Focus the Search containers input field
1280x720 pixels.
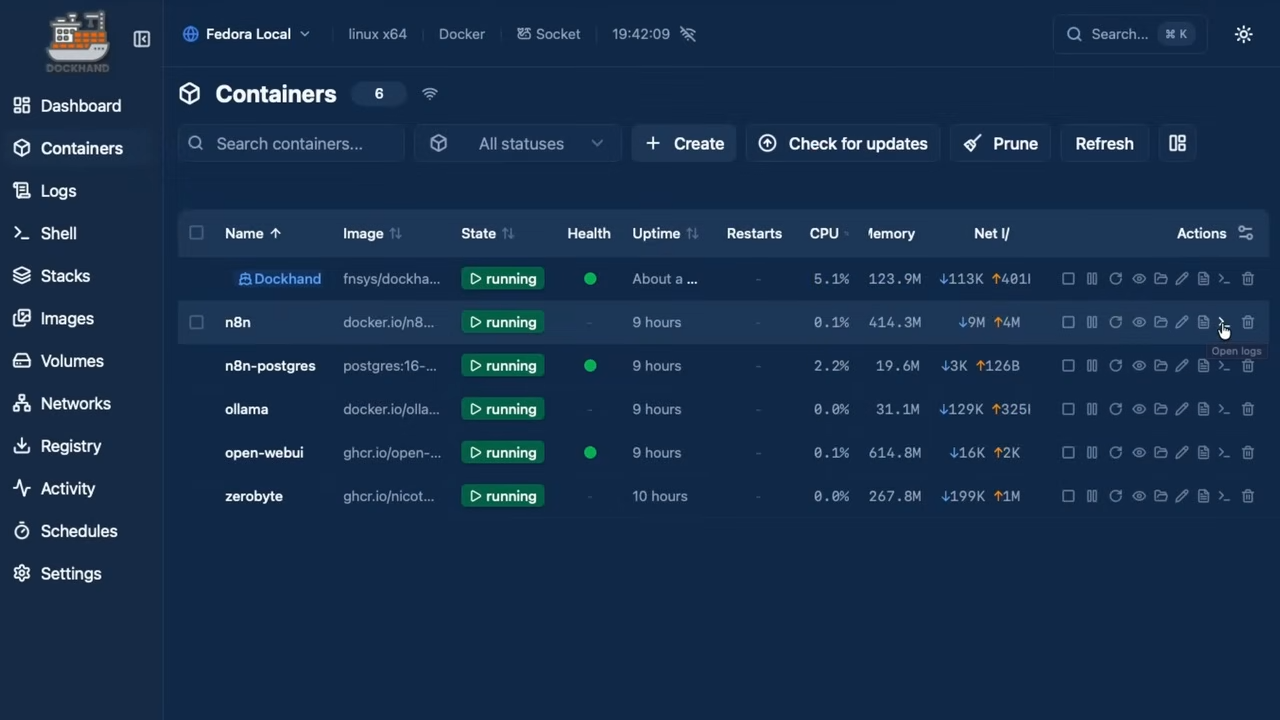click(x=300, y=144)
